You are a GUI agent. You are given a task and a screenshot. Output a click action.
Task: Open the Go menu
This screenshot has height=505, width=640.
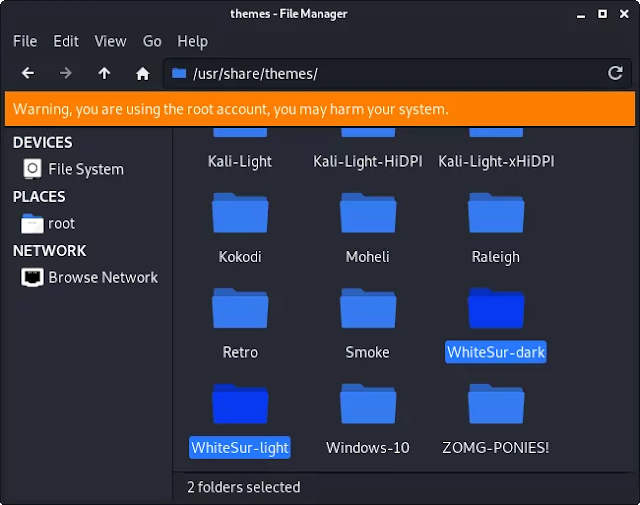pyautogui.click(x=152, y=41)
